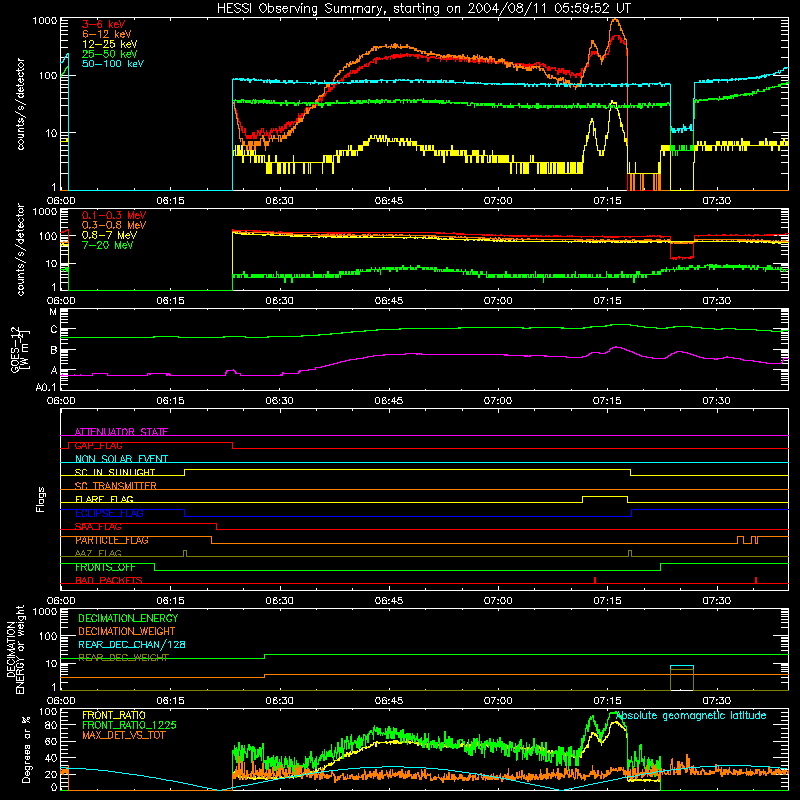
Task: Click the 0.8-7 MeV legend label
Action: [x=109, y=235]
